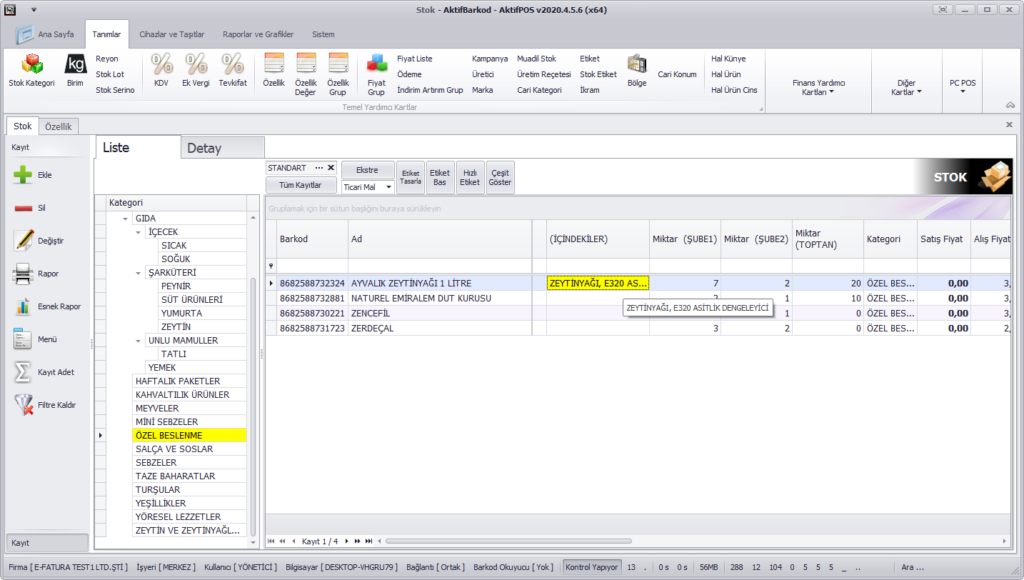Click the Ekstre button
Image resolution: width=1024 pixels, height=580 pixels.
[x=367, y=170]
